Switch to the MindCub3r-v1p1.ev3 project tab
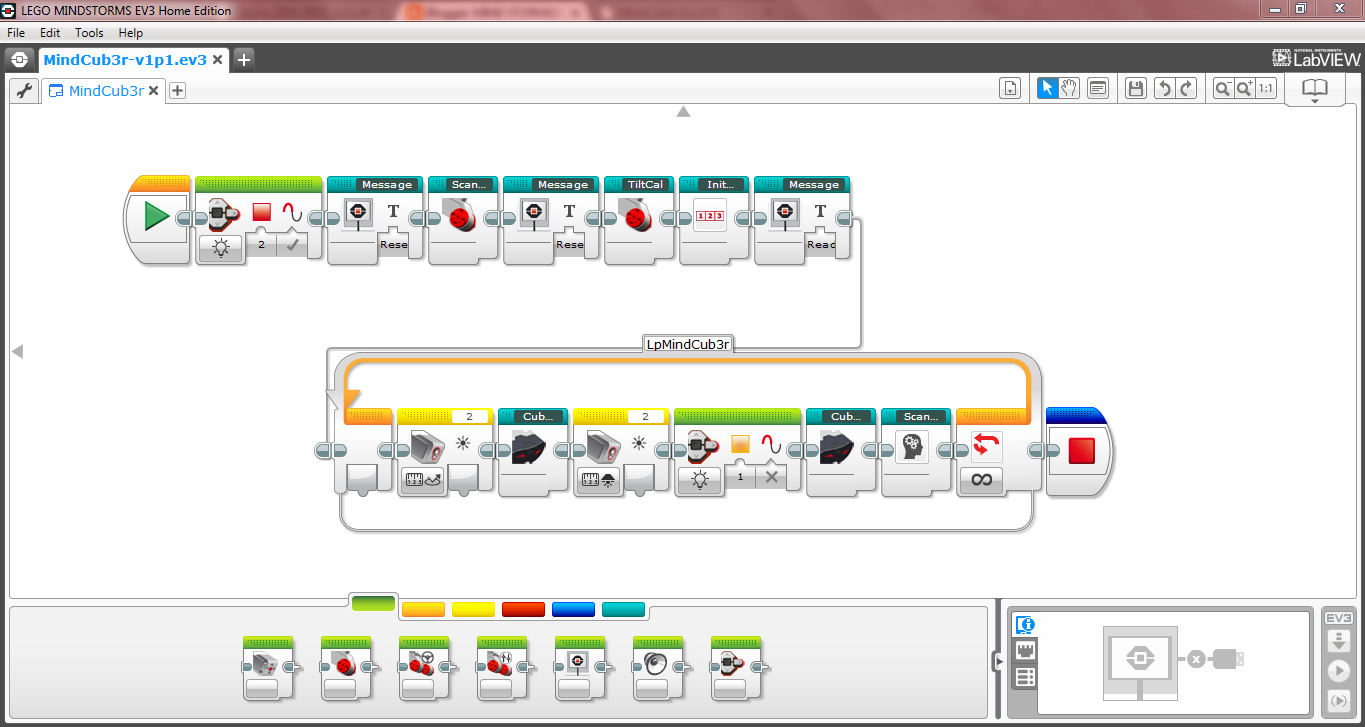 125,60
